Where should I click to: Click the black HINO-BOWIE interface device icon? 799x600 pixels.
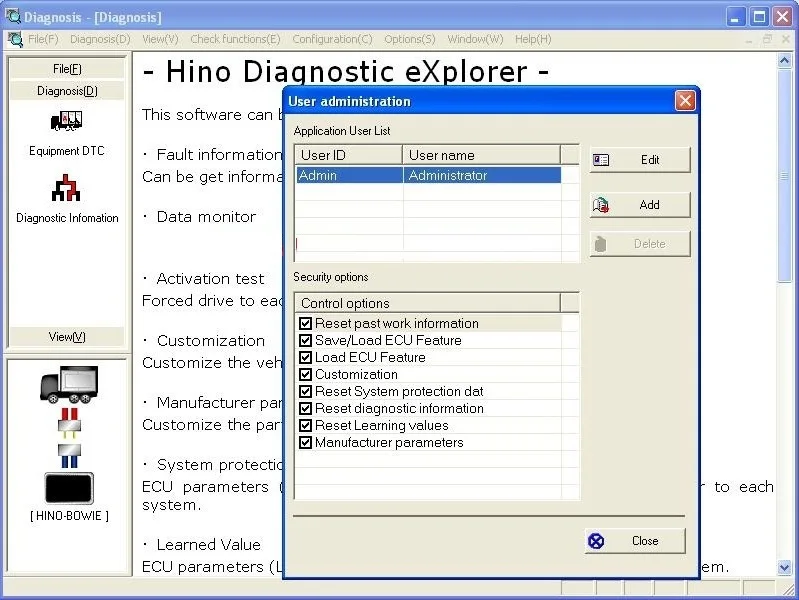point(69,488)
